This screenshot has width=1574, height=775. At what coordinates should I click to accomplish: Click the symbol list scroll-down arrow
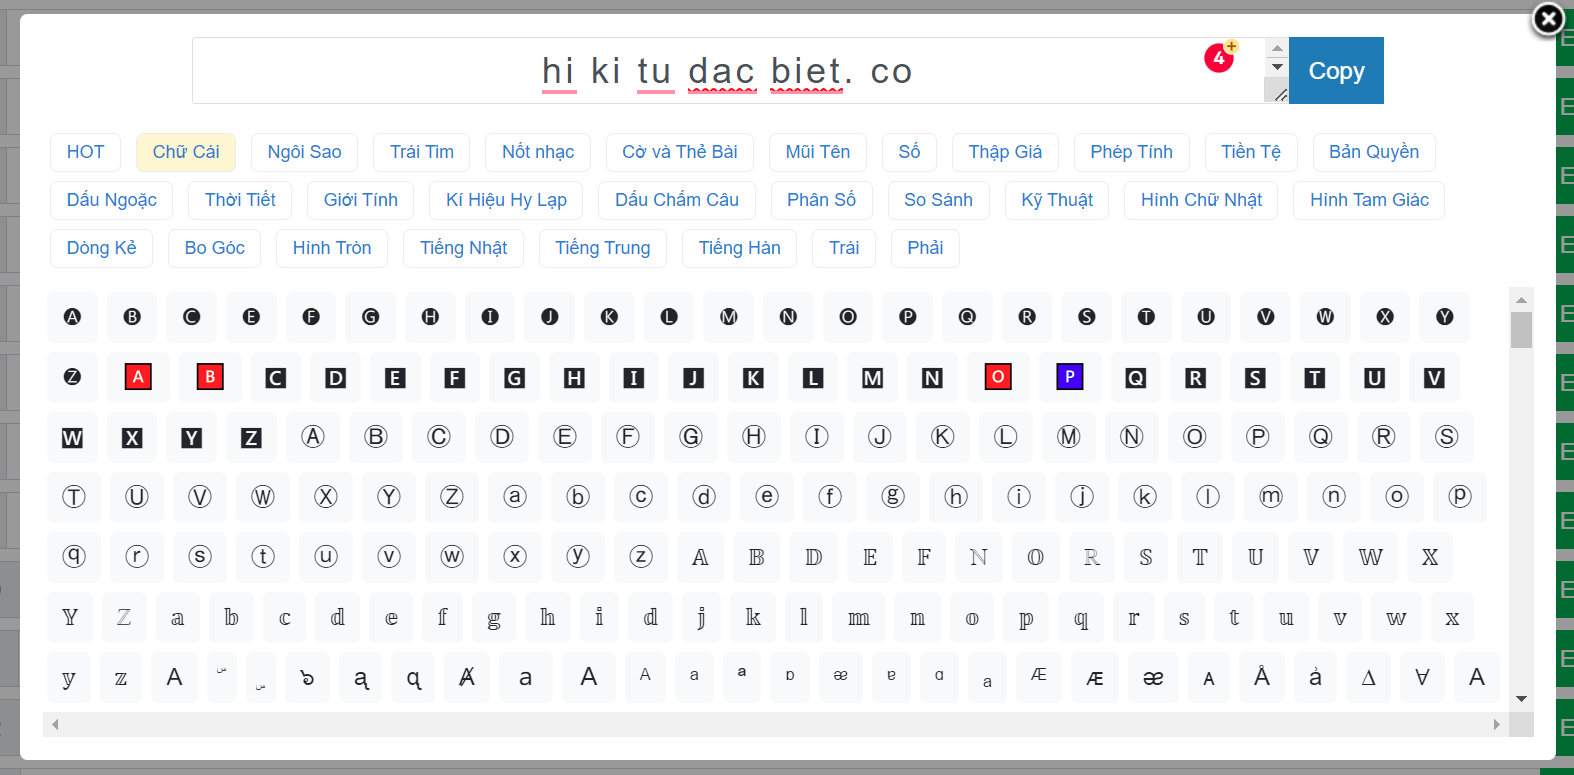pos(1521,699)
